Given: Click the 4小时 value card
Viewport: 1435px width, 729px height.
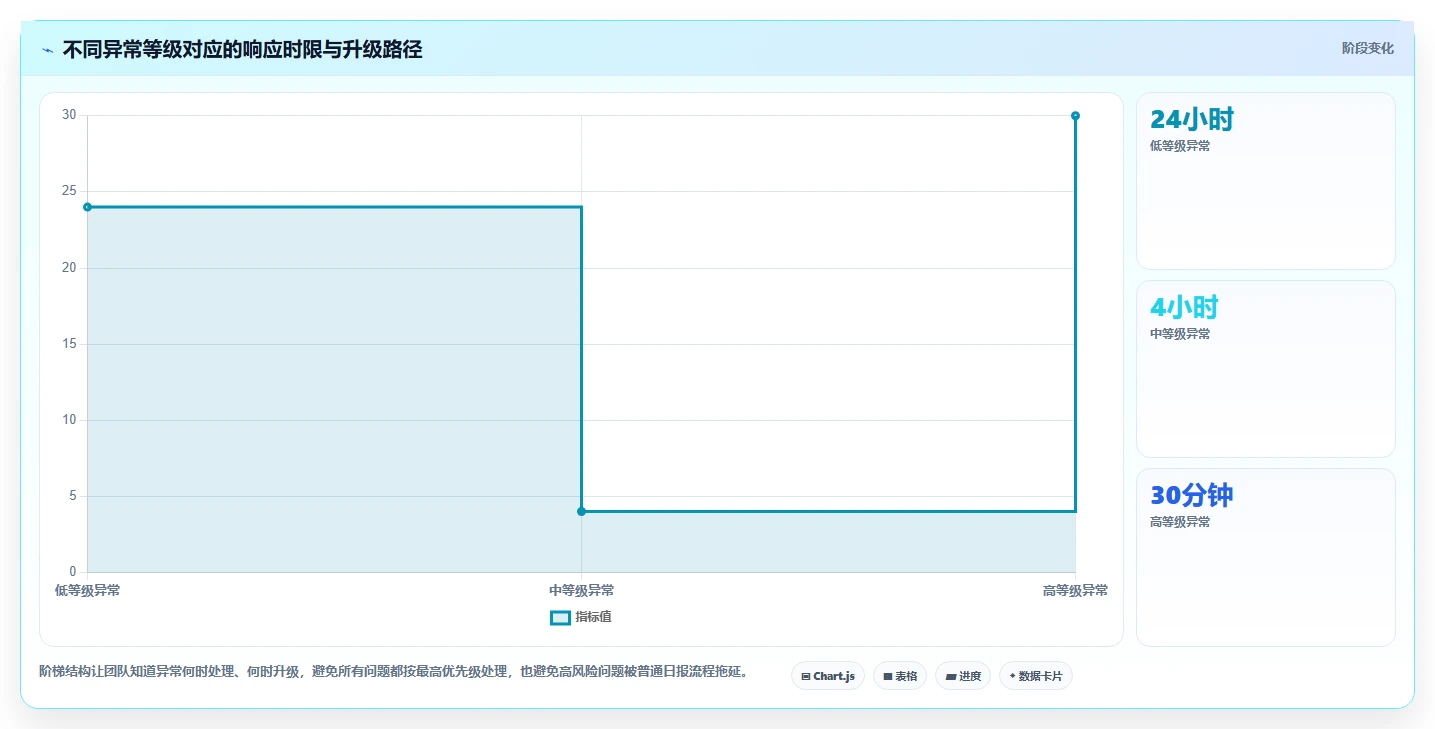Looking at the screenshot, I should (1266, 369).
